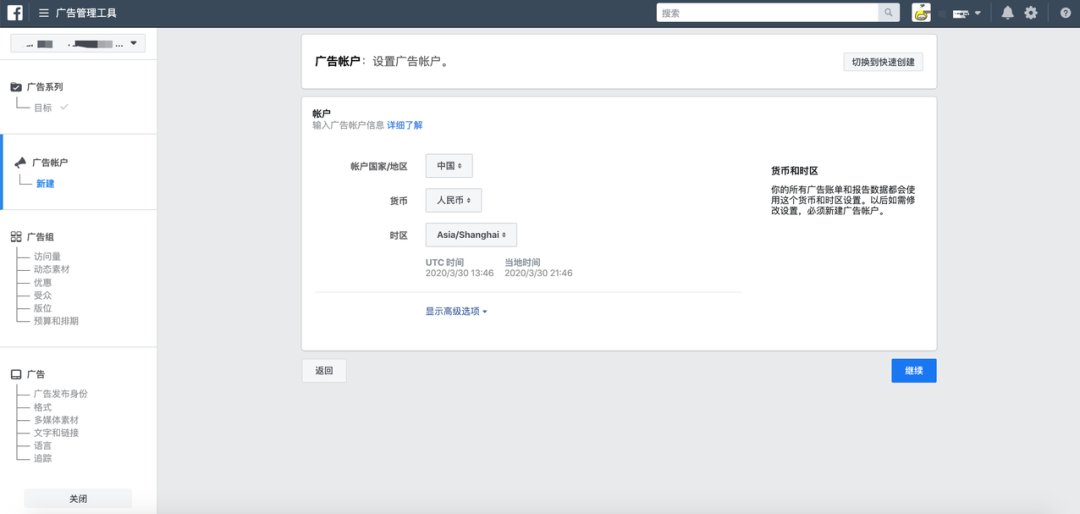Viewport: 1080px width, 514px height.
Task: Click the 关闭 button in the sidebar
Action: (x=78, y=499)
